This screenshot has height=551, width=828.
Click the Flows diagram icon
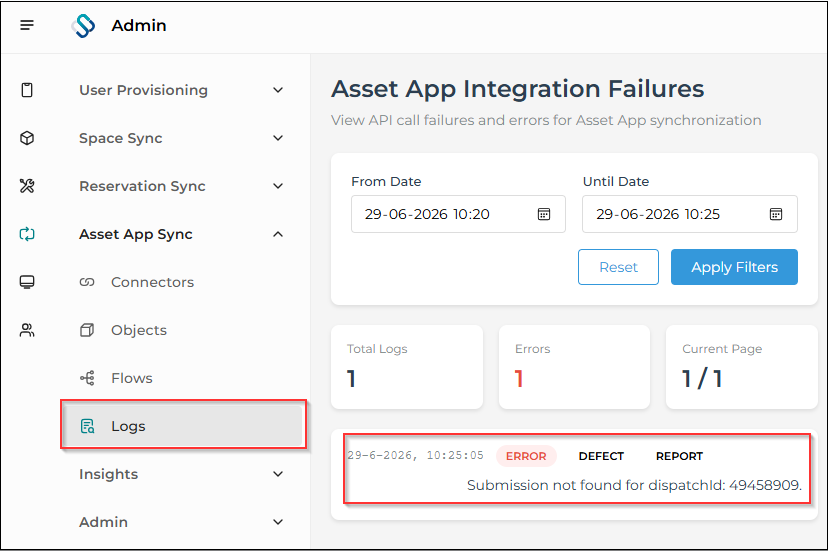[87, 378]
